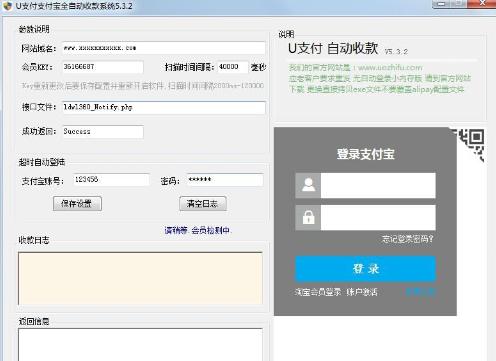This screenshot has width=496, height=361.
Task: Click the blue link right of 账户激活
Action: click(421, 292)
